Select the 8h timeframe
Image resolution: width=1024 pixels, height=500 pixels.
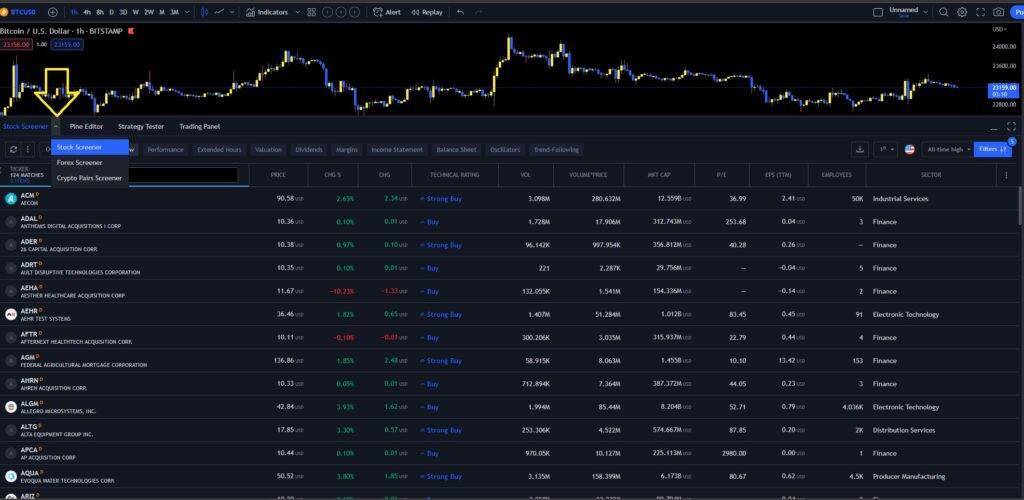100,12
